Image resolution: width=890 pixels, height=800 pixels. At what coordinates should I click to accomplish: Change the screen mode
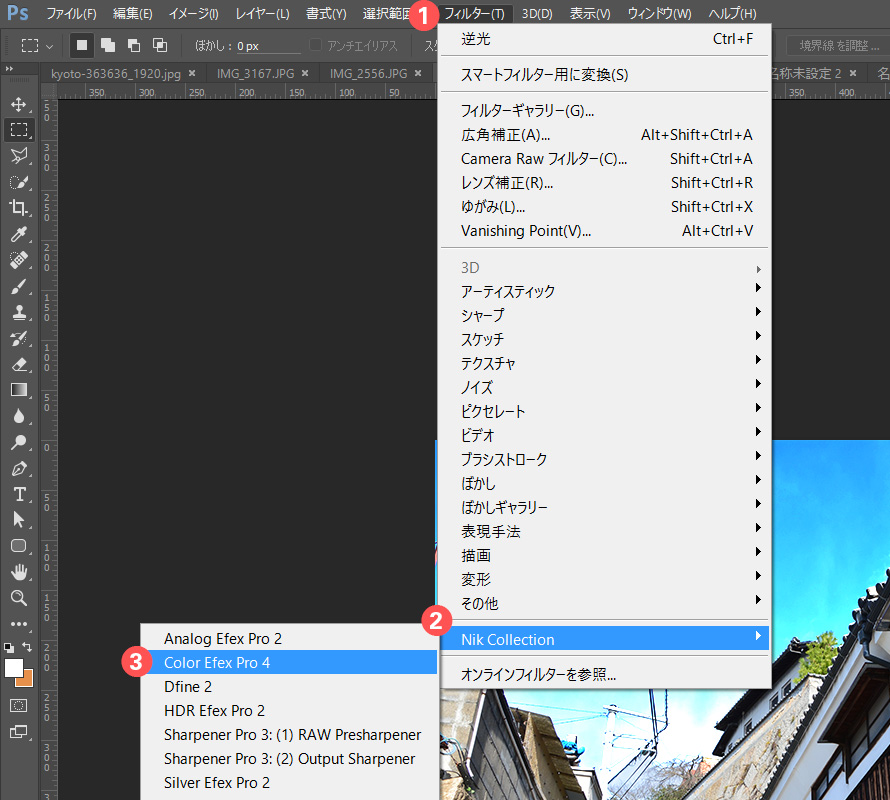(x=19, y=732)
